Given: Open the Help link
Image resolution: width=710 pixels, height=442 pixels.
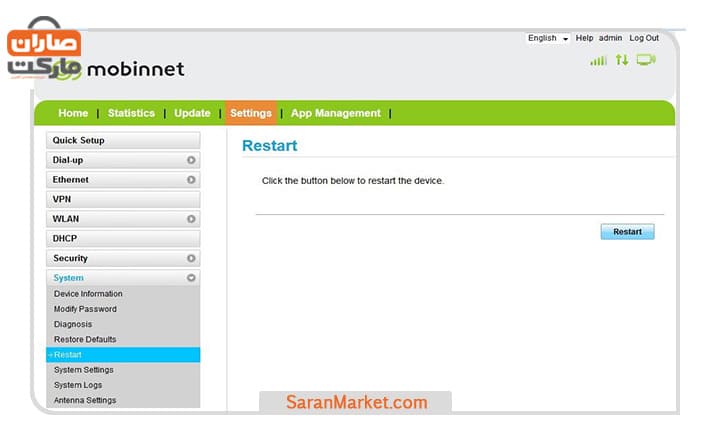Looking at the screenshot, I should [x=584, y=38].
